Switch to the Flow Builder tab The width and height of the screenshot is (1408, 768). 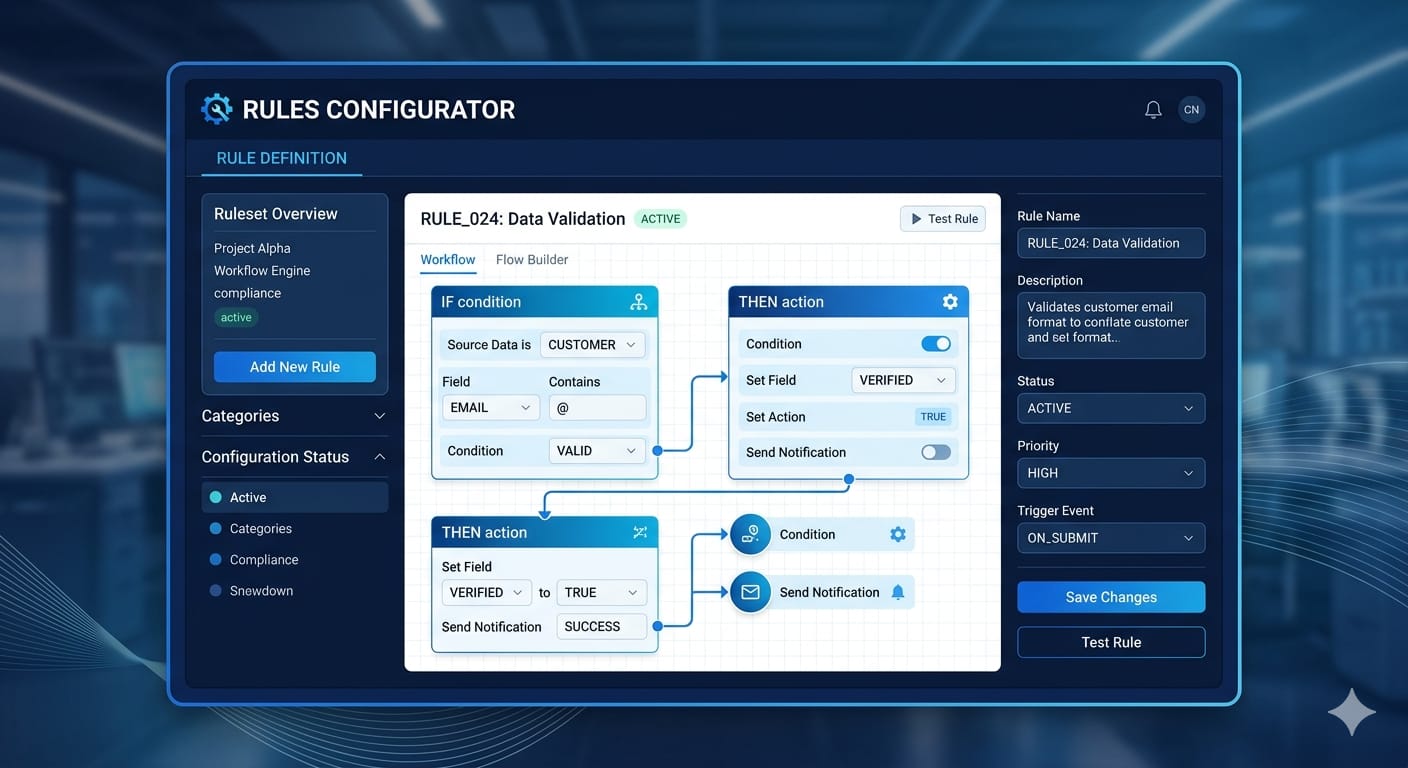tap(532, 259)
